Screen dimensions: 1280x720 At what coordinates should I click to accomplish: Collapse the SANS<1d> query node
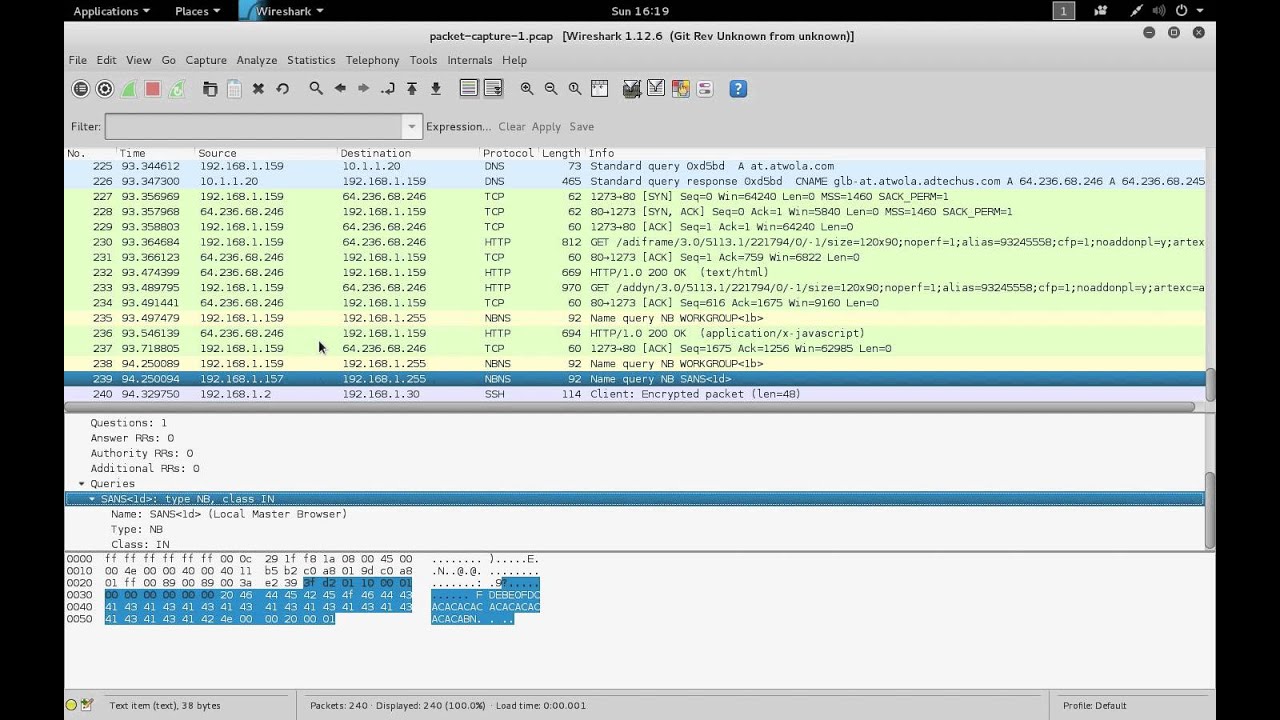point(92,499)
